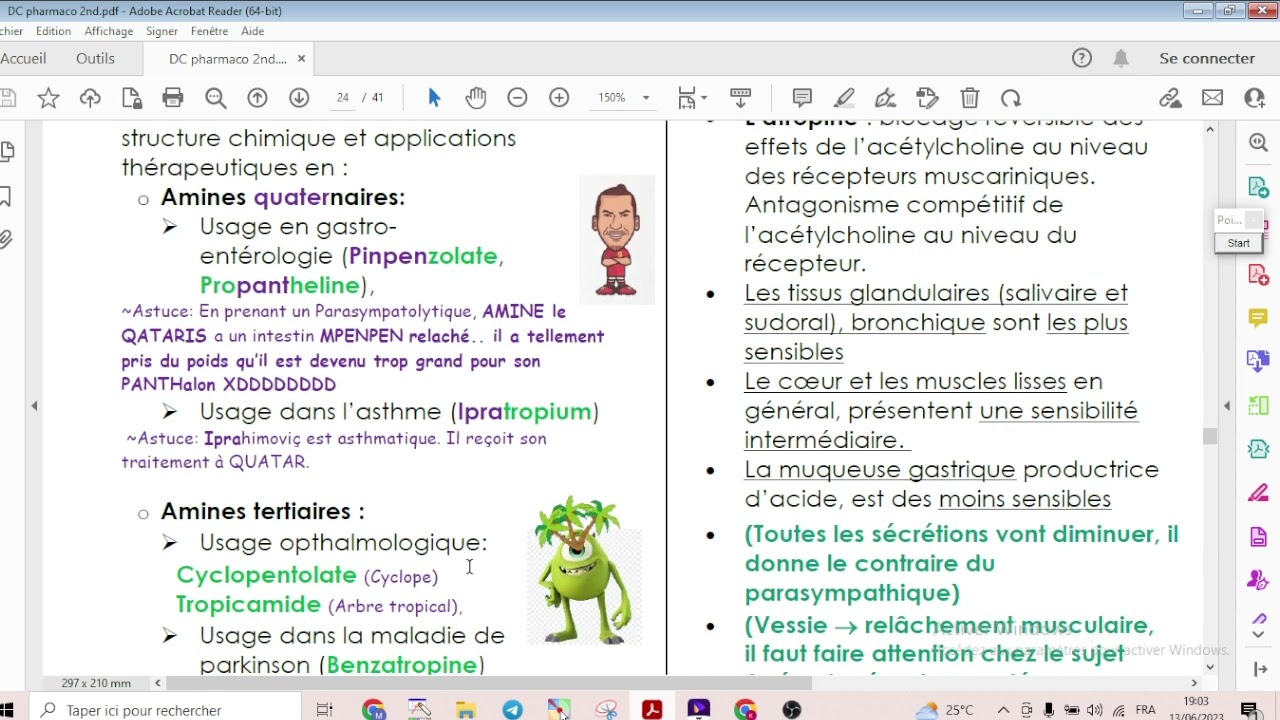Open the yellow Comment tool in right pane
Viewport: 1280px width, 720px height.
(1258, 318)
